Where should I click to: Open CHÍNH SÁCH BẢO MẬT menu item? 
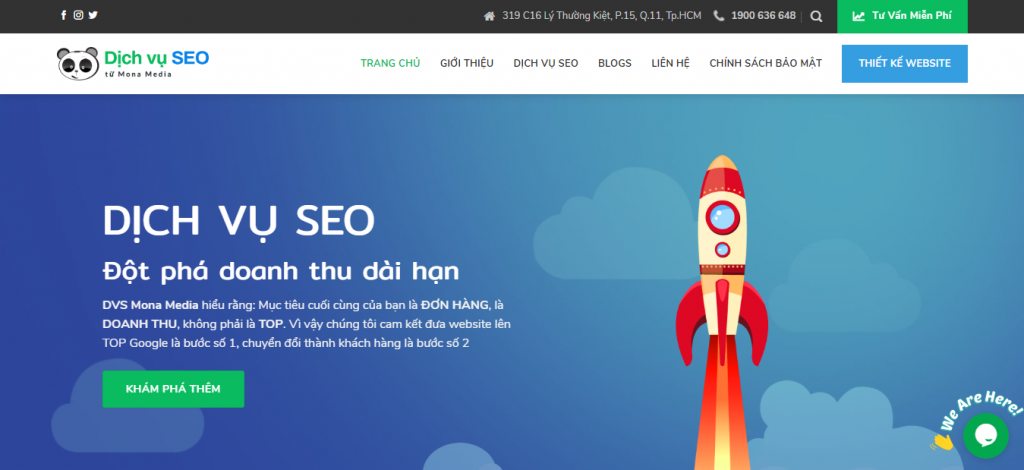765,63
